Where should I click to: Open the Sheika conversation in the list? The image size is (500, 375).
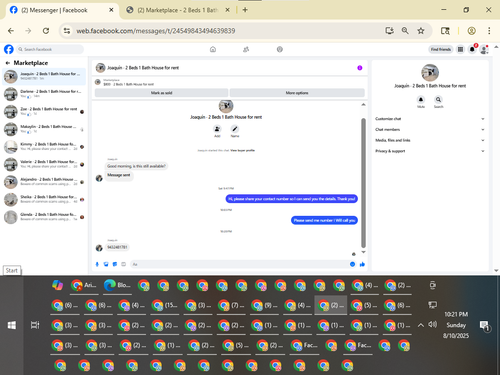44,199
